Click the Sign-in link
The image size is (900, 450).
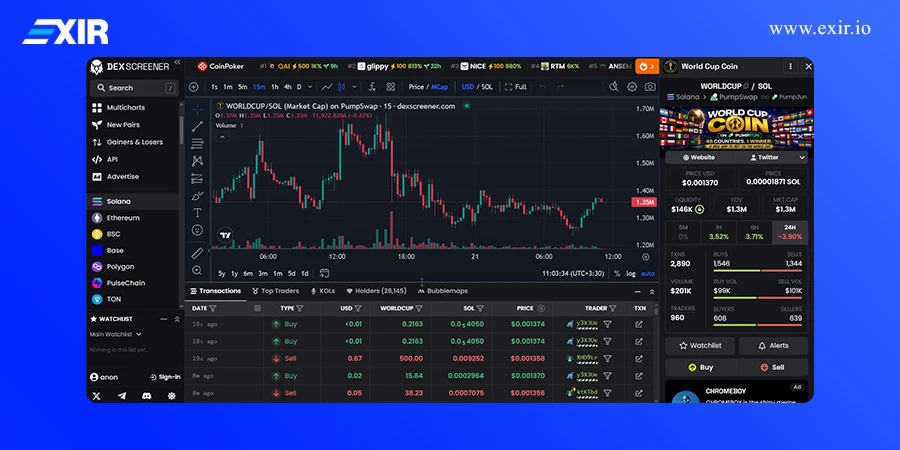click(165, 377)
